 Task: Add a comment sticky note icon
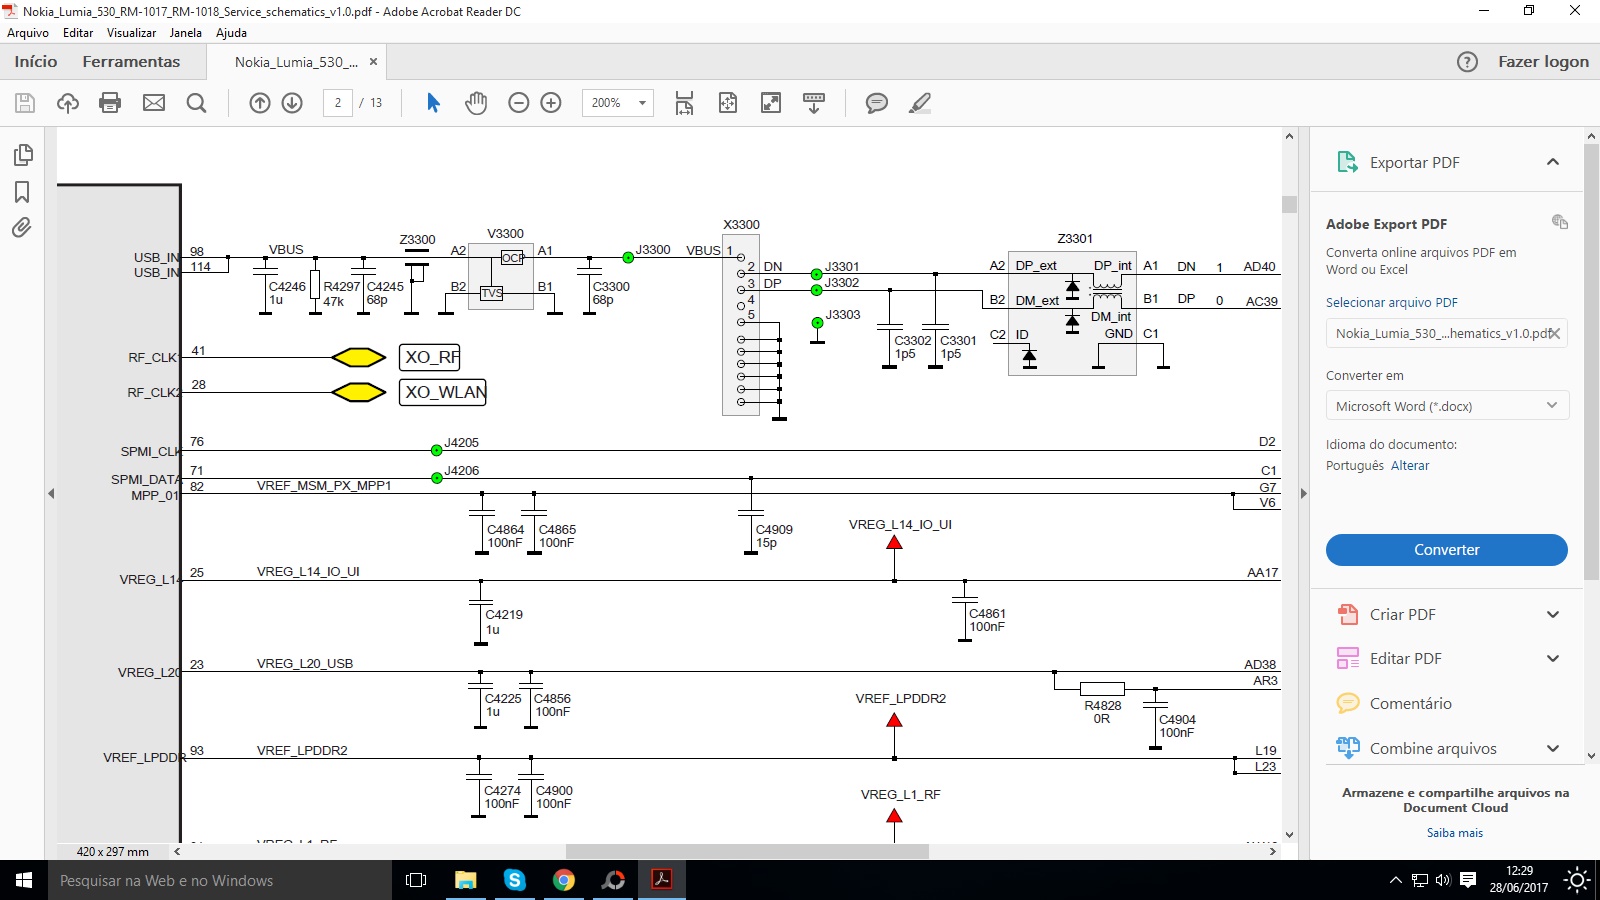pyautogui.click(x=877, y=103)
